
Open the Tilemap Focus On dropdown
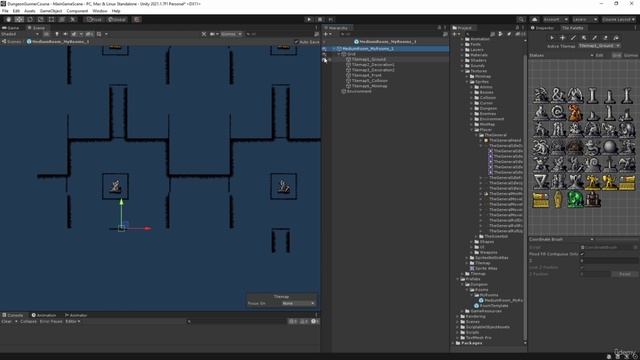tap(299, 304)
